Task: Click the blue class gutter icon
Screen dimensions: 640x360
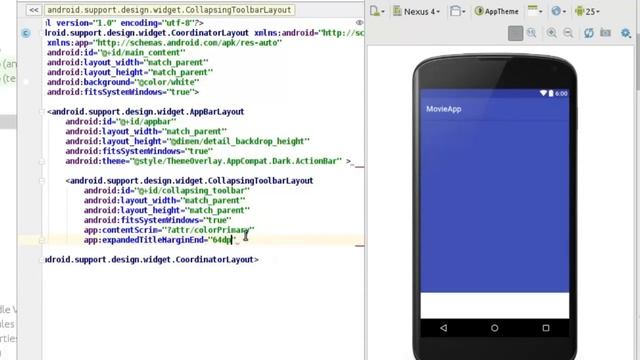Action: point(26,33)
